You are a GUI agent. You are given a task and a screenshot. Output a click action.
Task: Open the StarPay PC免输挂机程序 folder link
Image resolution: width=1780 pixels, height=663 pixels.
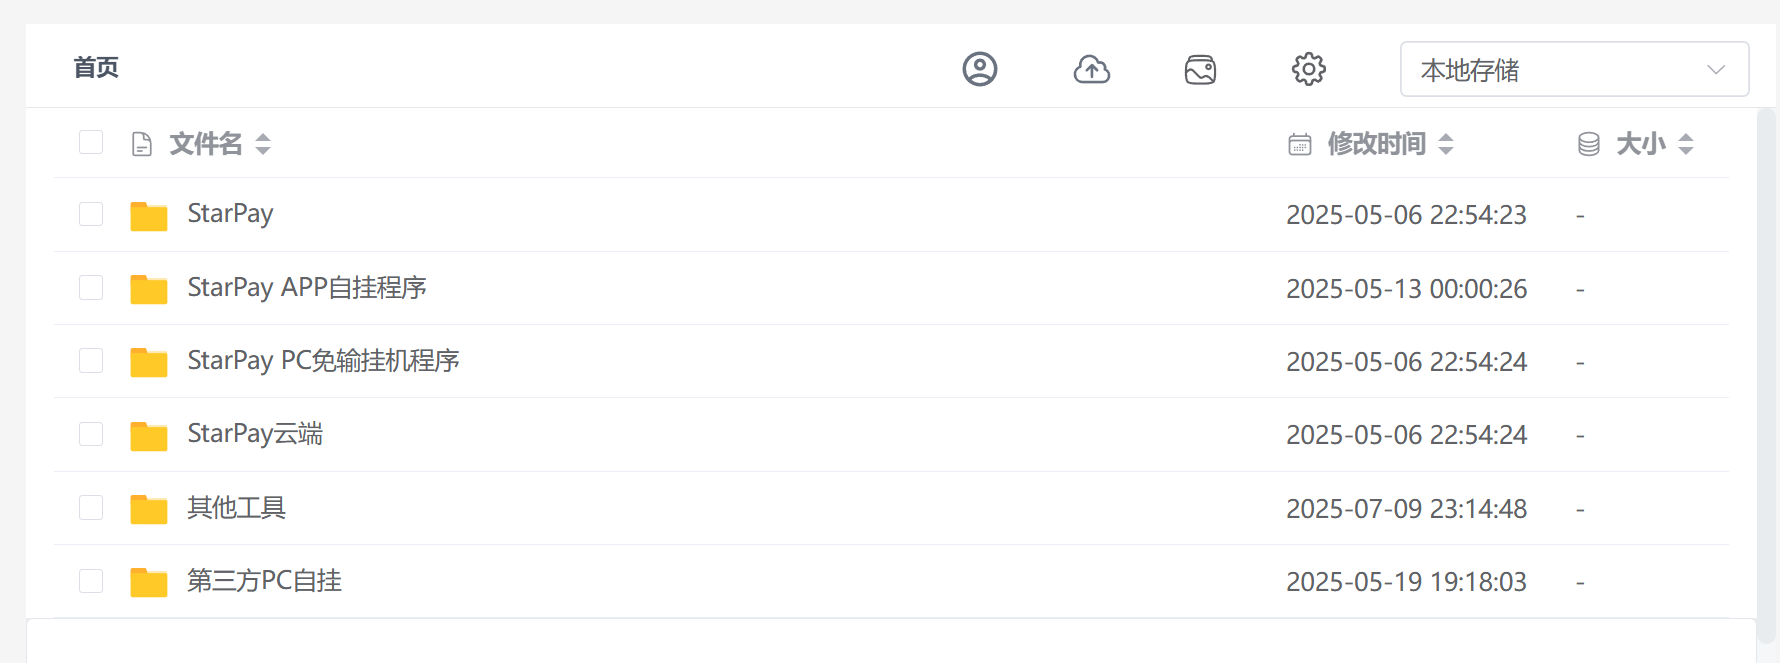point(323,361)
